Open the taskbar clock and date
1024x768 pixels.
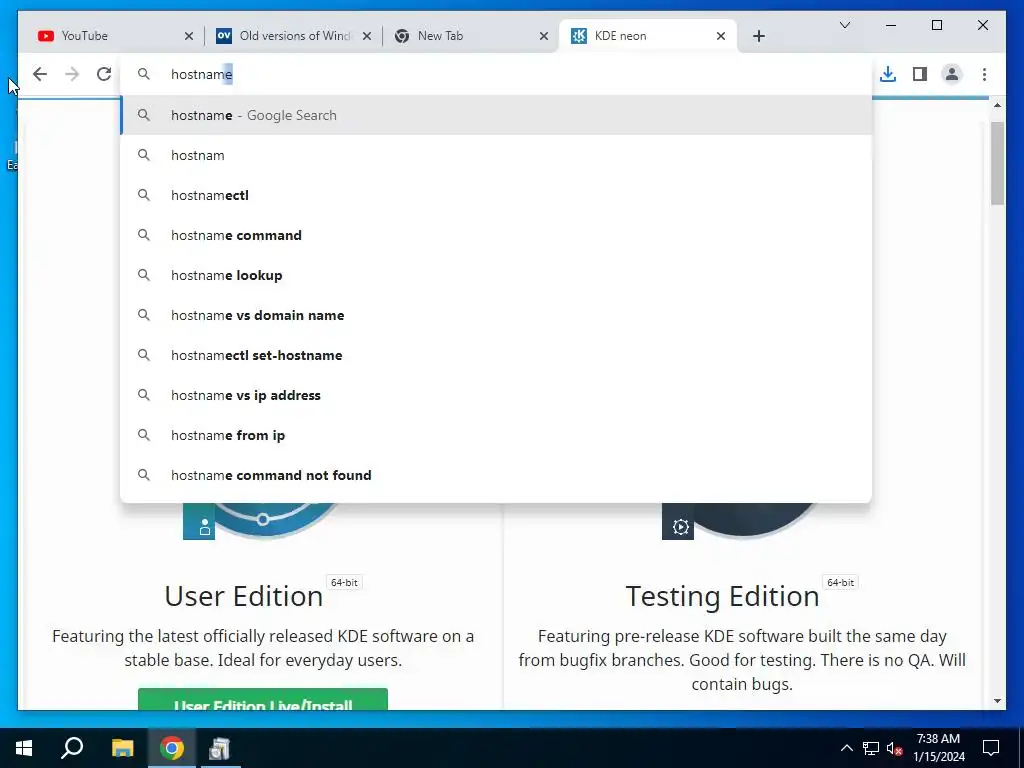938,748
